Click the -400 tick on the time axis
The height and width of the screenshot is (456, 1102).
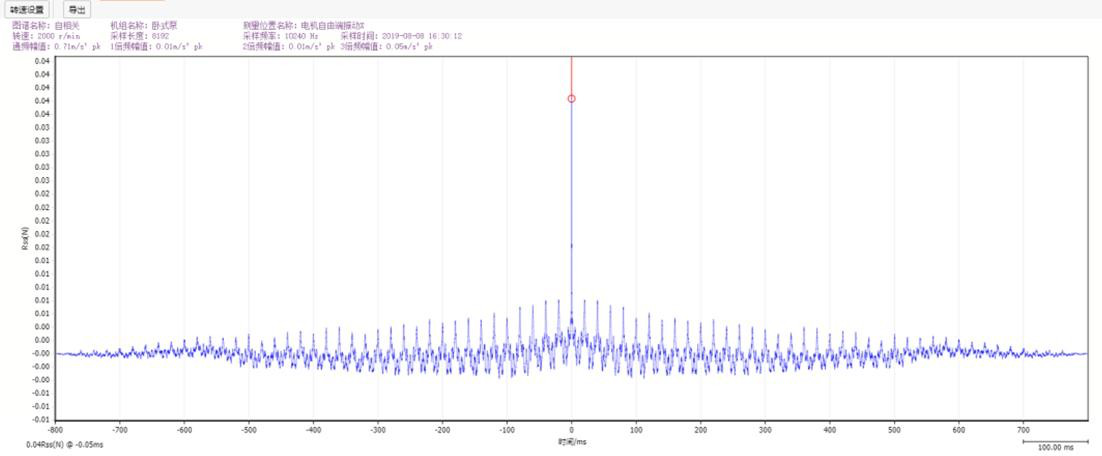313,430
